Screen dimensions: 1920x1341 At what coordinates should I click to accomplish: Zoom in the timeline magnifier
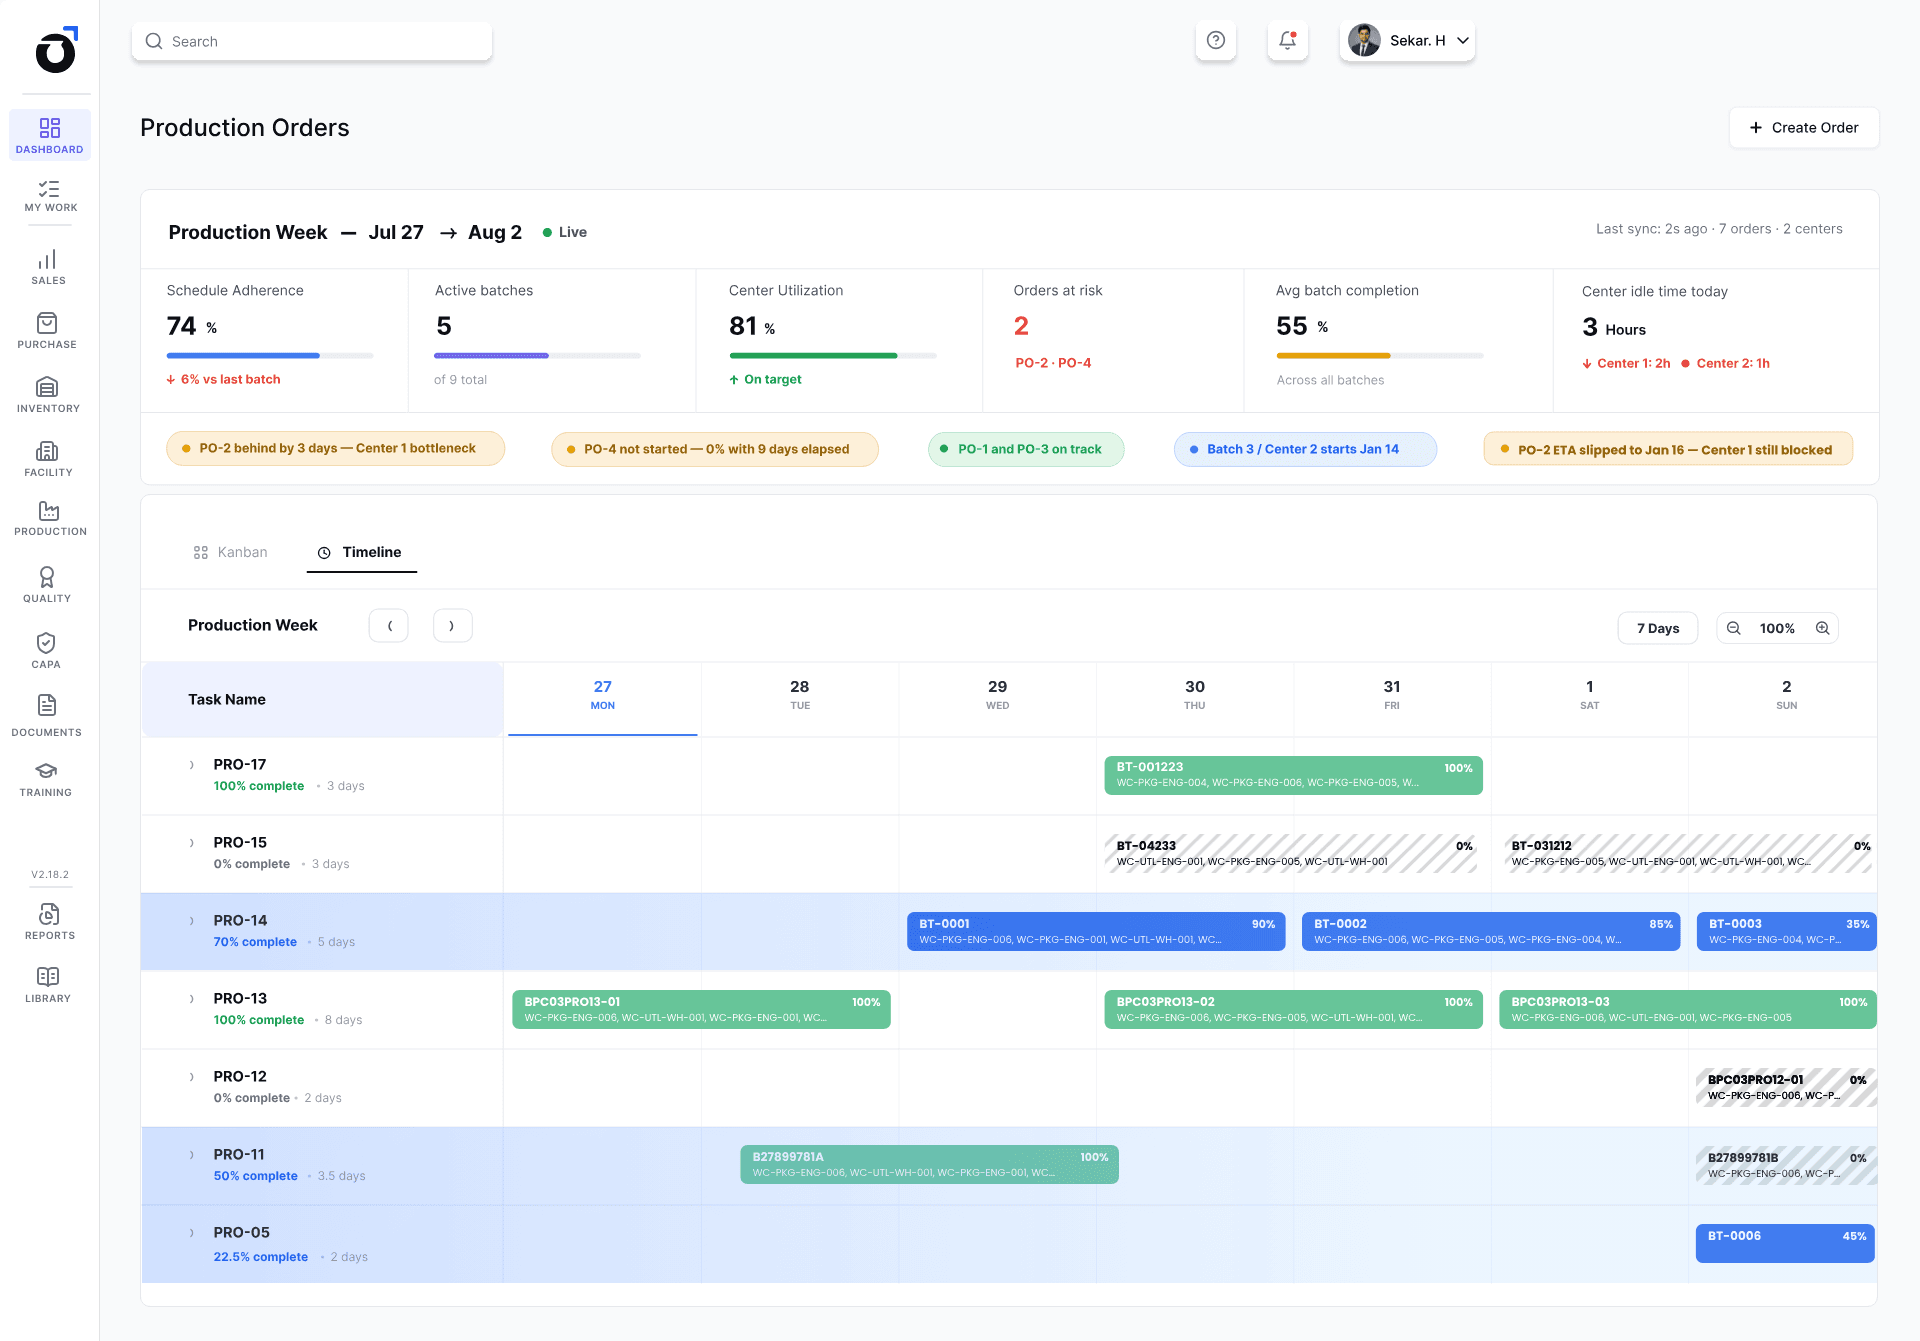point(1823,628)
